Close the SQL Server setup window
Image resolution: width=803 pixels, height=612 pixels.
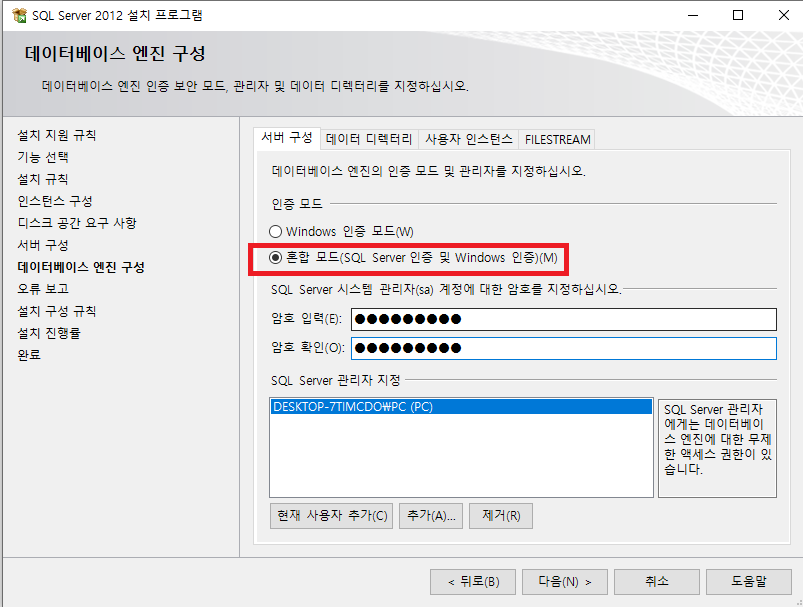(784, 15)
